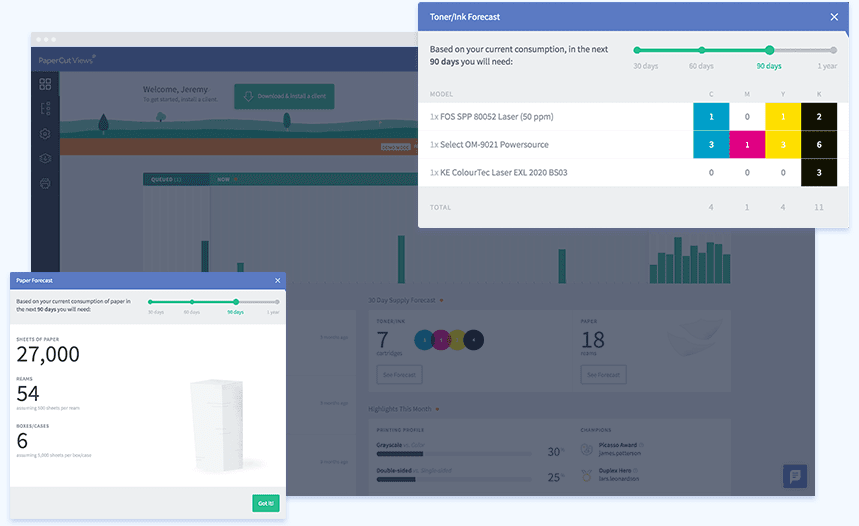Click the 7 cartridges value
This screenshot has width=859, height=526.
pyautogui.click(x=382, y=340)
